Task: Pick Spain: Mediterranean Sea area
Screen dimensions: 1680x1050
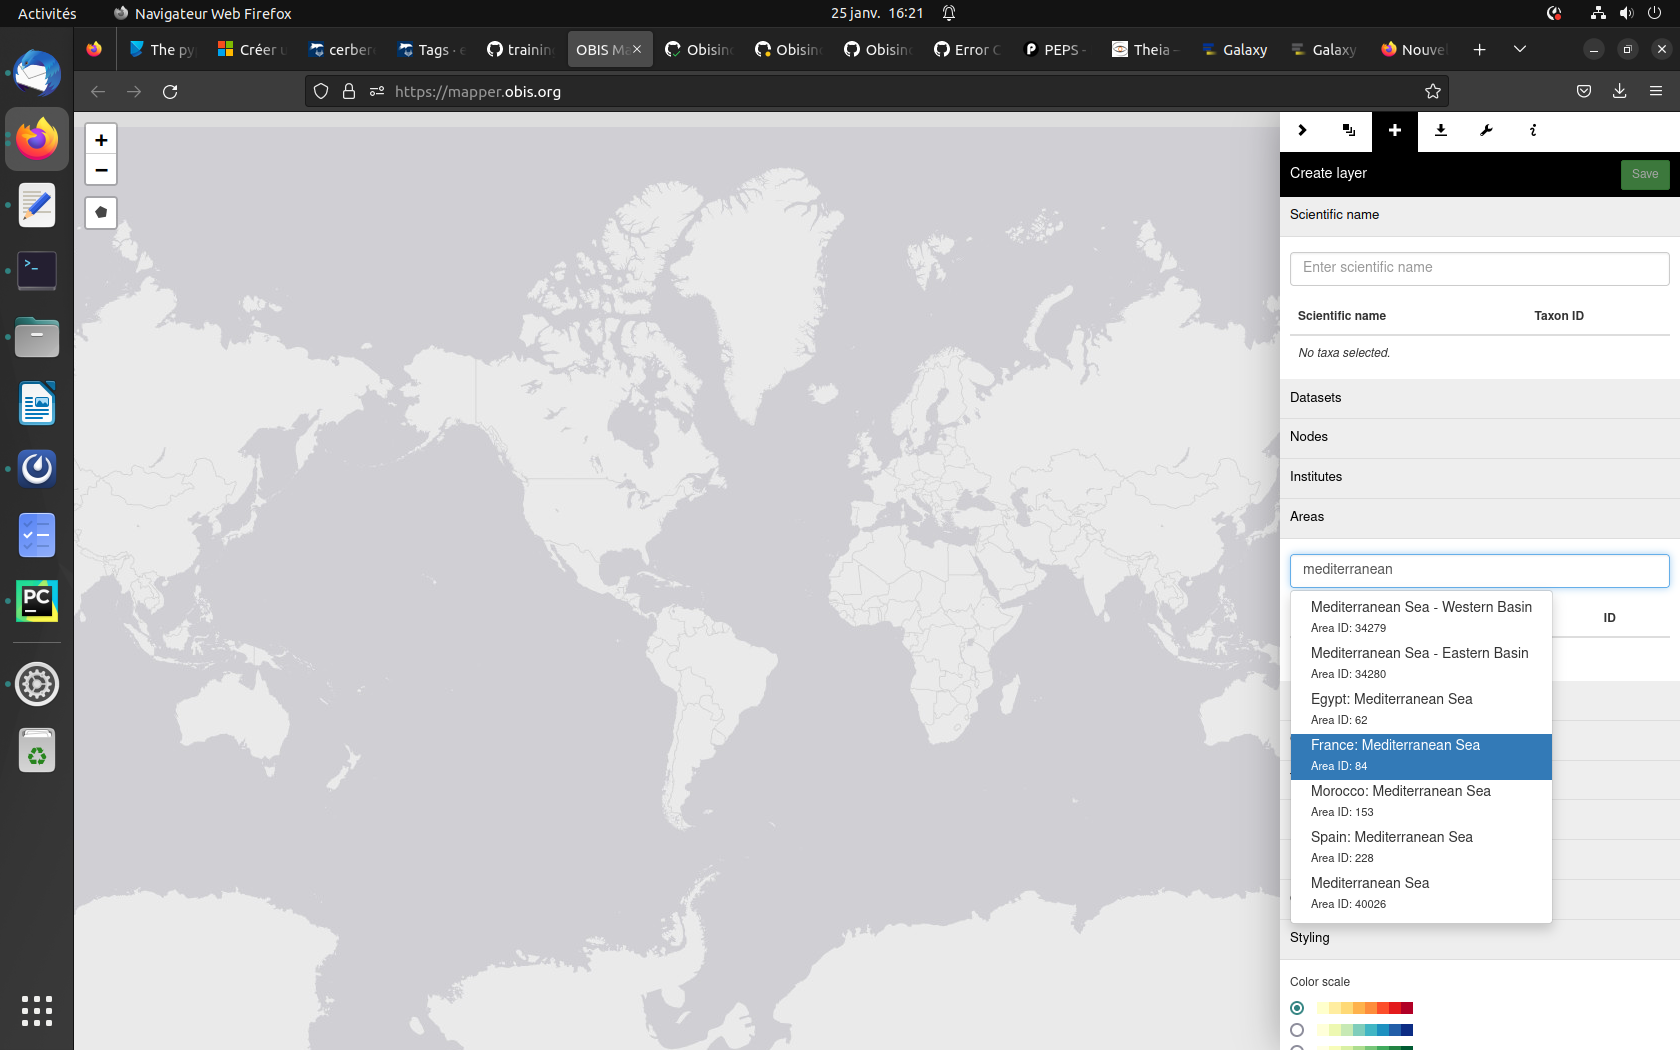Action: click(x=1421, y=847)
